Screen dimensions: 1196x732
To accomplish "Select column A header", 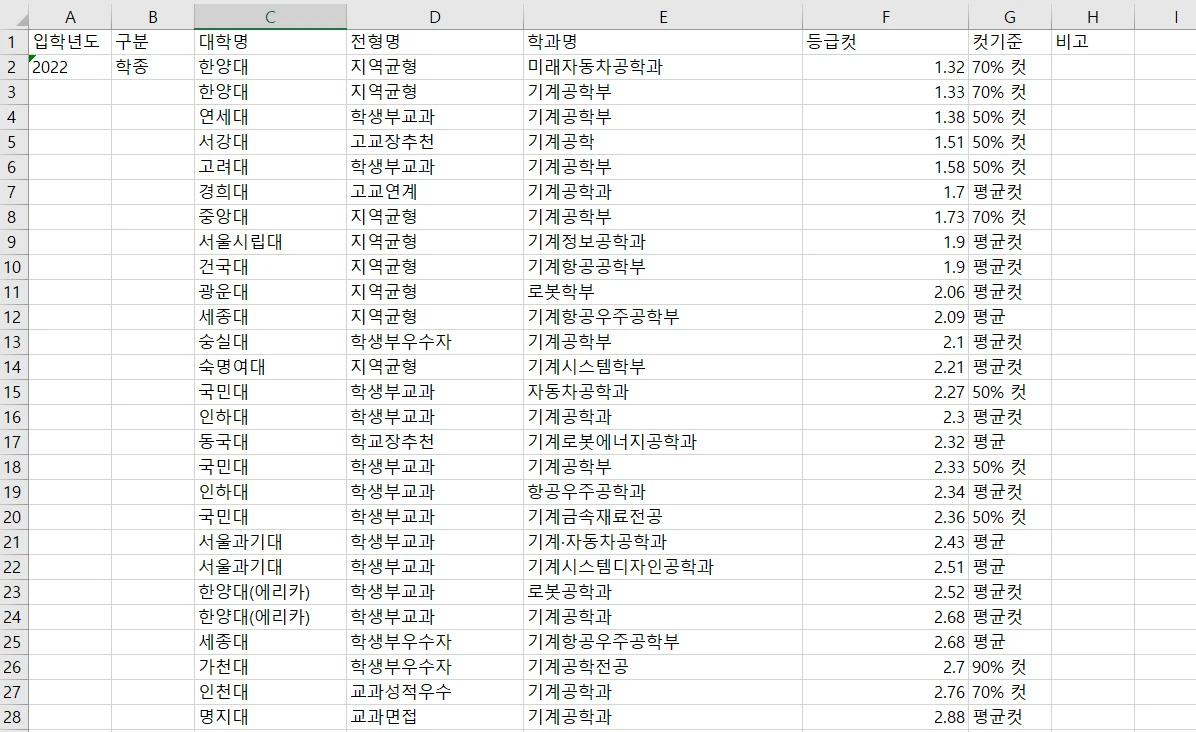I will tap(70, 16).
